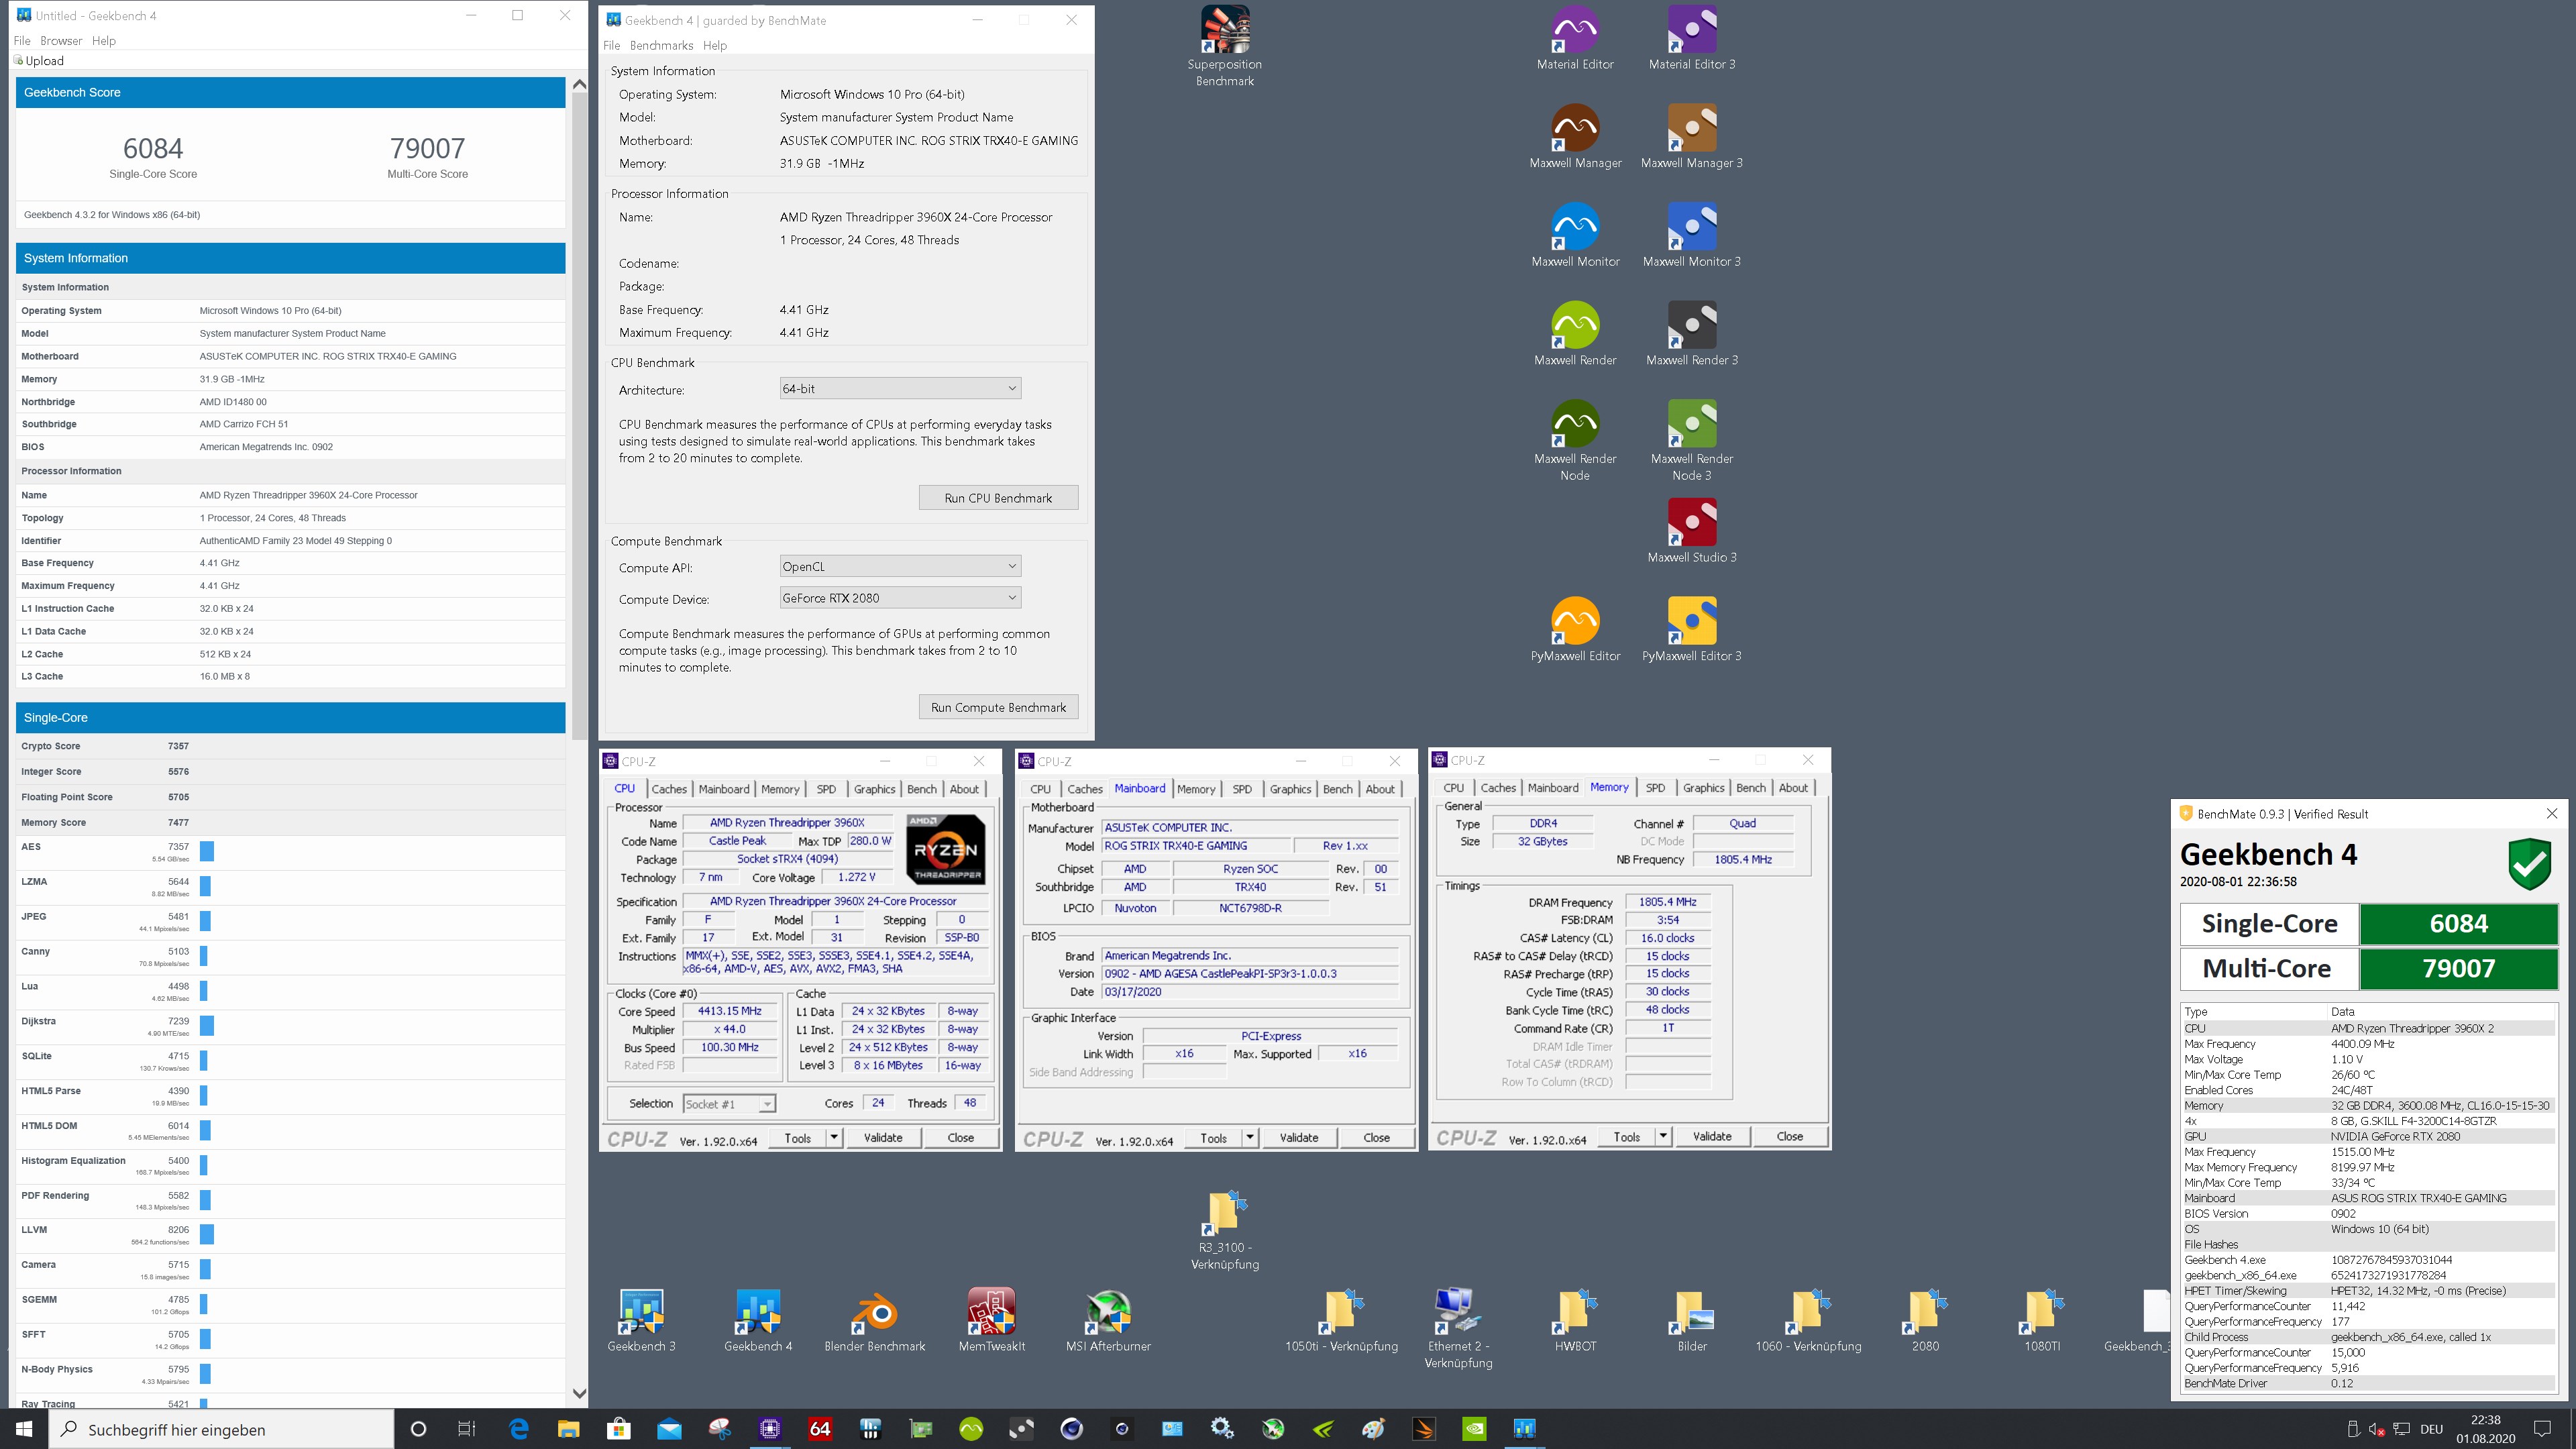Open Windows Start menu
The height and width of the screenshot is (1449, 2576).
click(24, 1429)
